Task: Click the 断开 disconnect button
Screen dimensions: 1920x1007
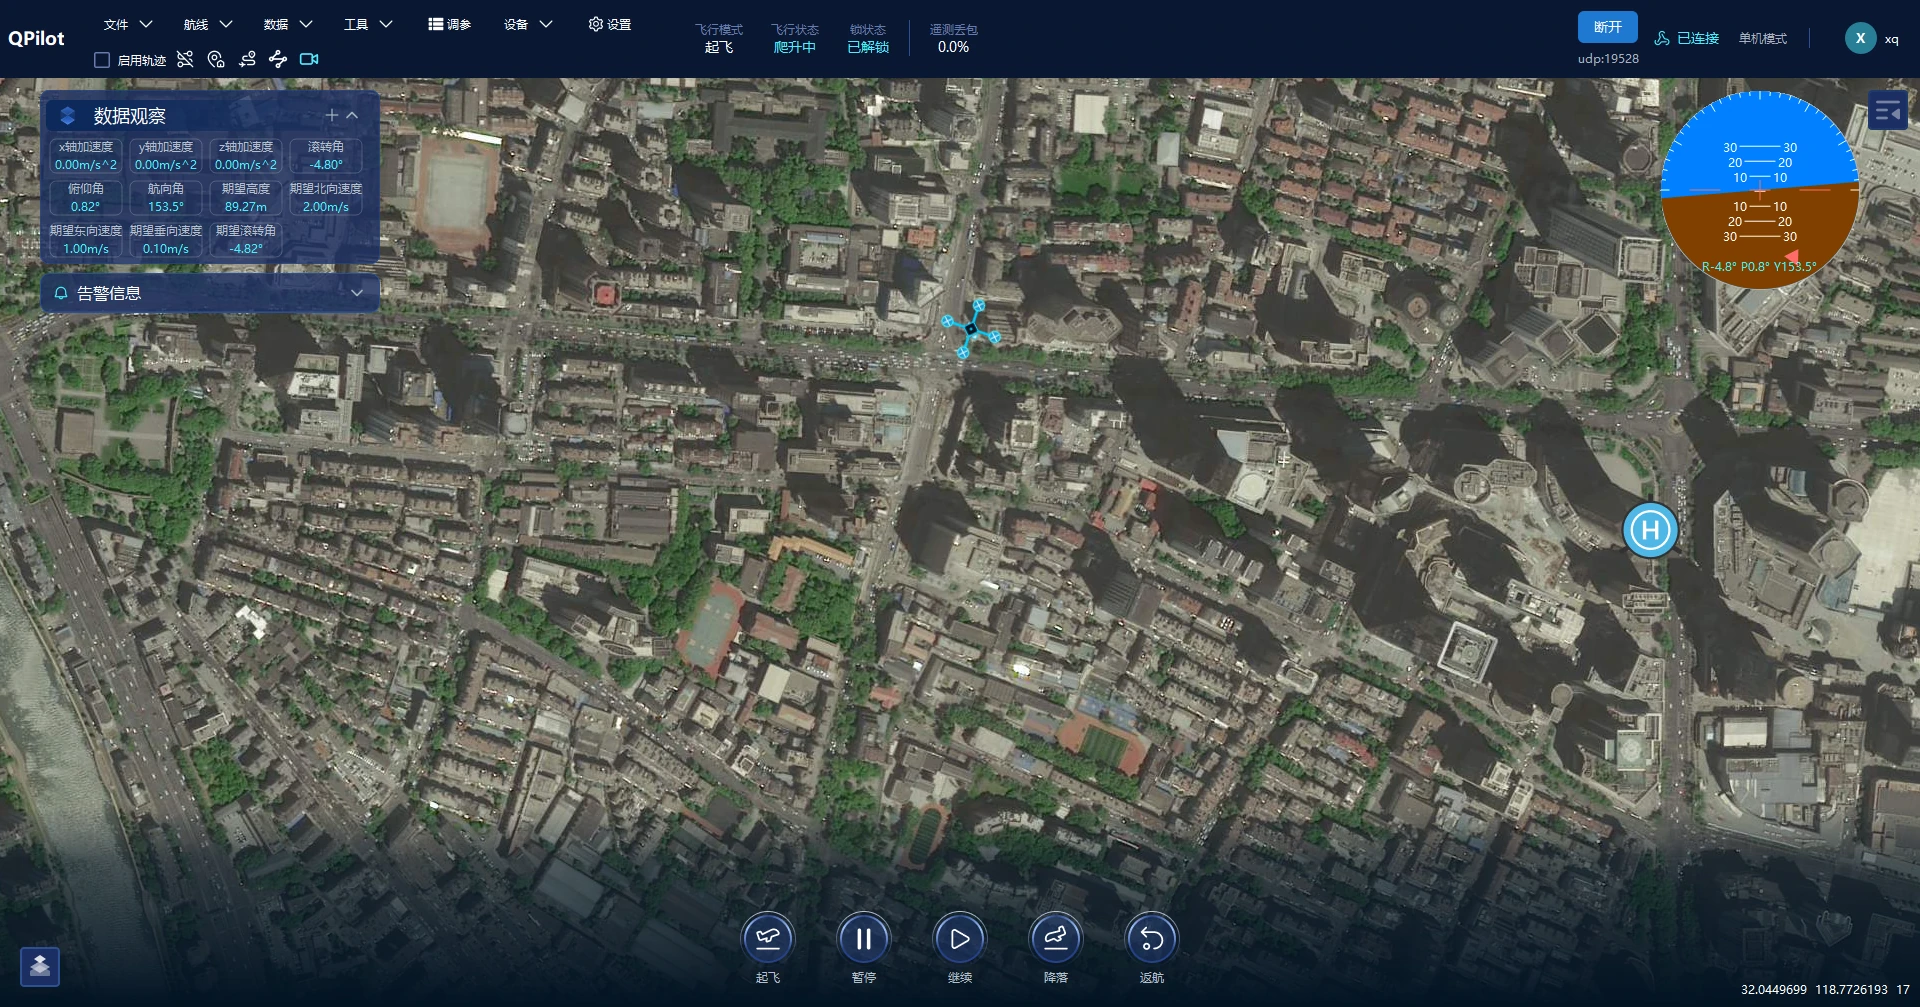Action: (x=1607, y=27)
